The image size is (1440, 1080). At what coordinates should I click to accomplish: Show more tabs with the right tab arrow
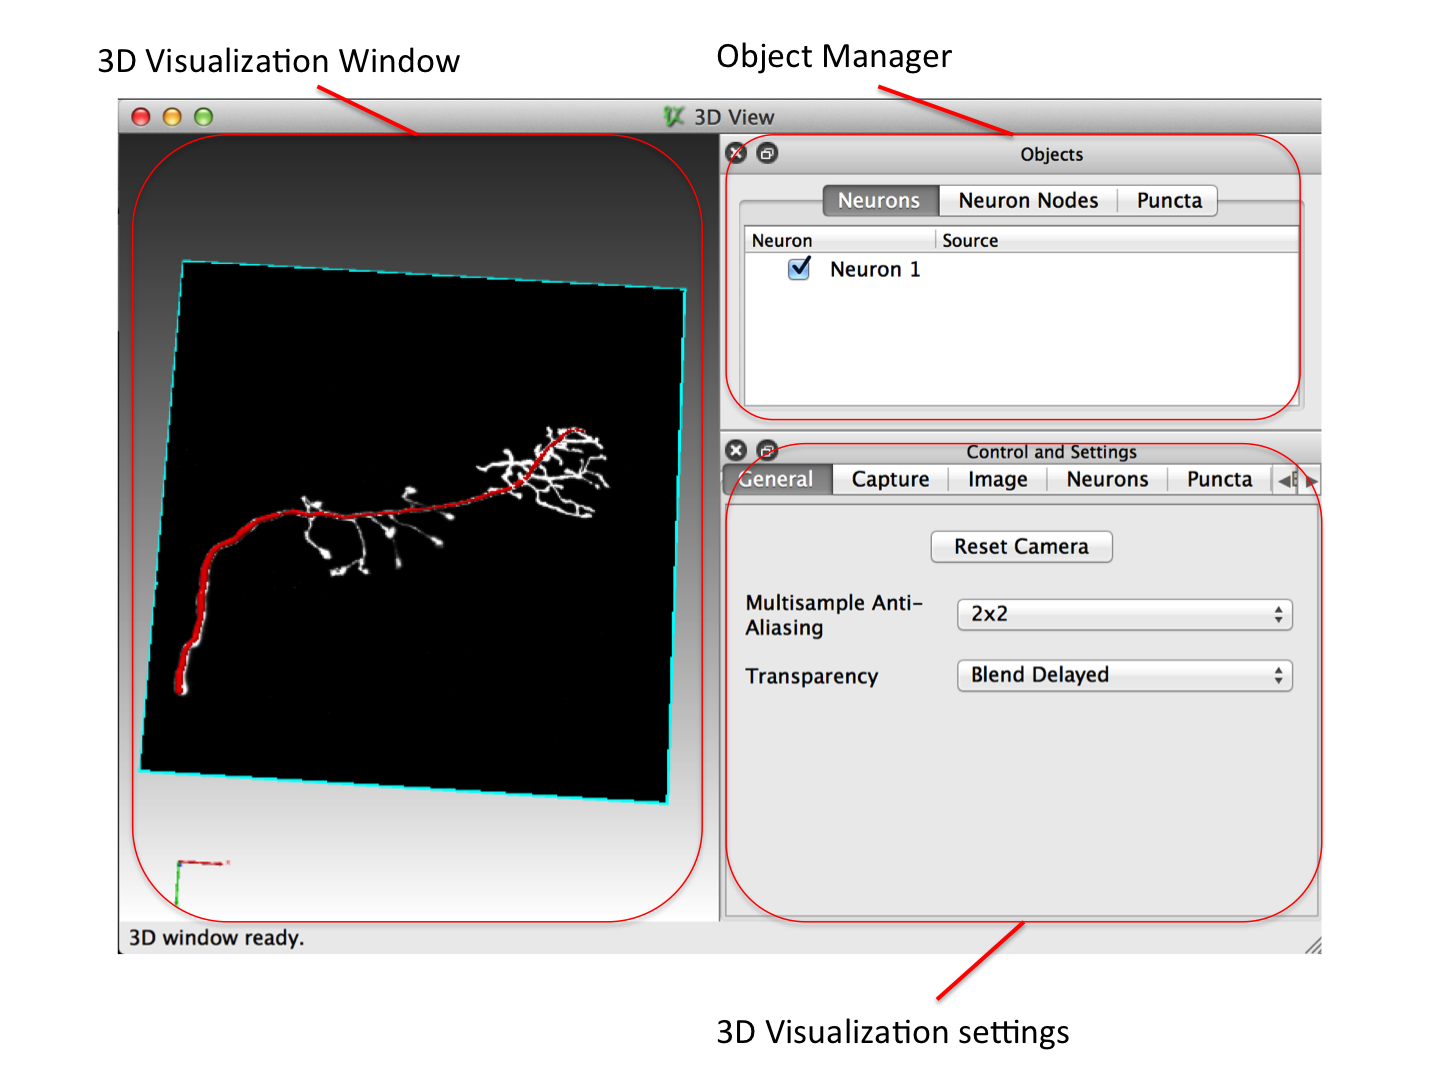1312,481
